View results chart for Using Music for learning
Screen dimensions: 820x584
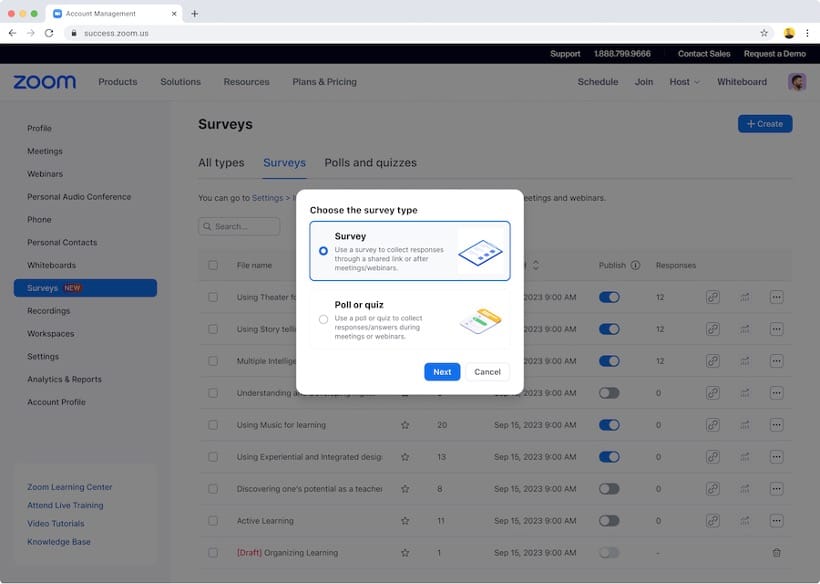coord(744,425)
